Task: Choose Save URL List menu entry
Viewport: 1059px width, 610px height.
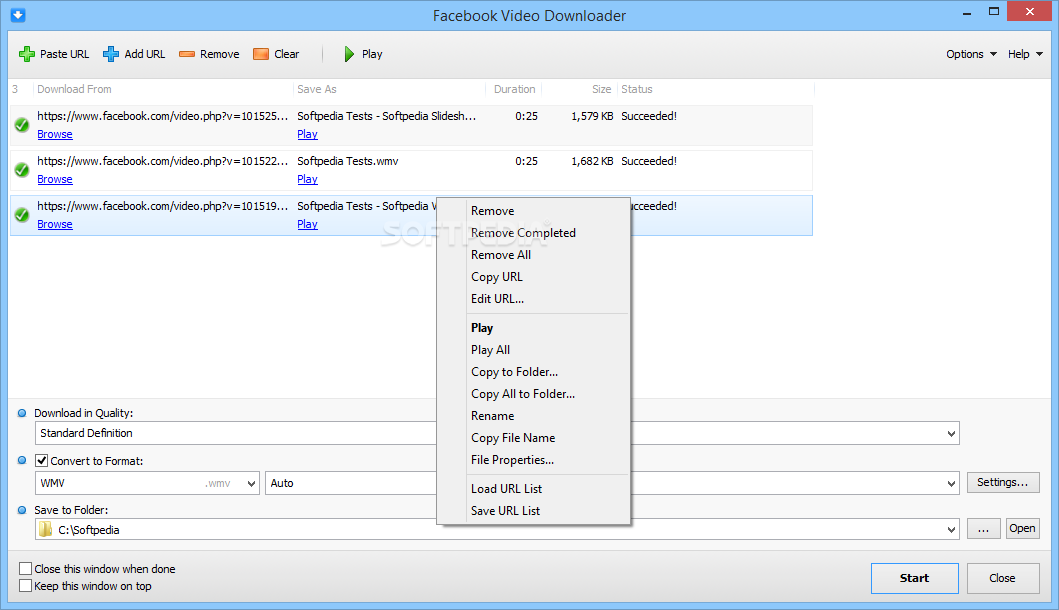Action: point(505,511)
